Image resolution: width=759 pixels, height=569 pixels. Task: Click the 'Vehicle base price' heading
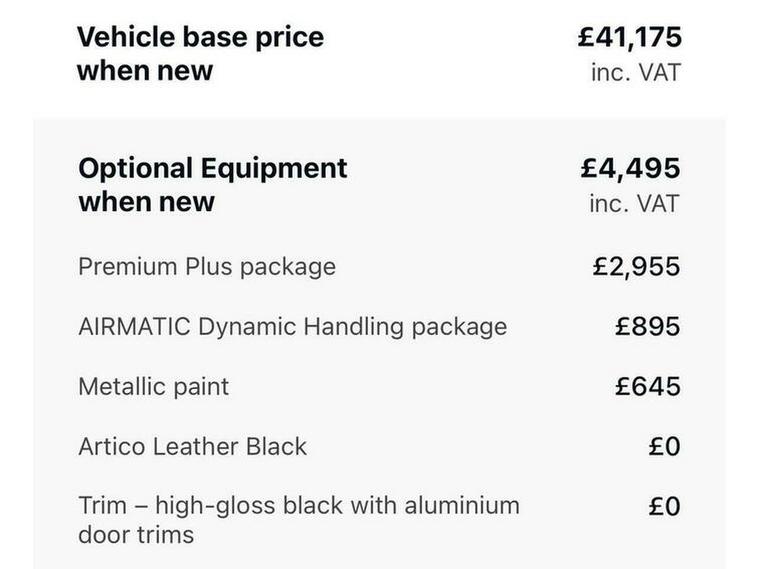[200, 38]
